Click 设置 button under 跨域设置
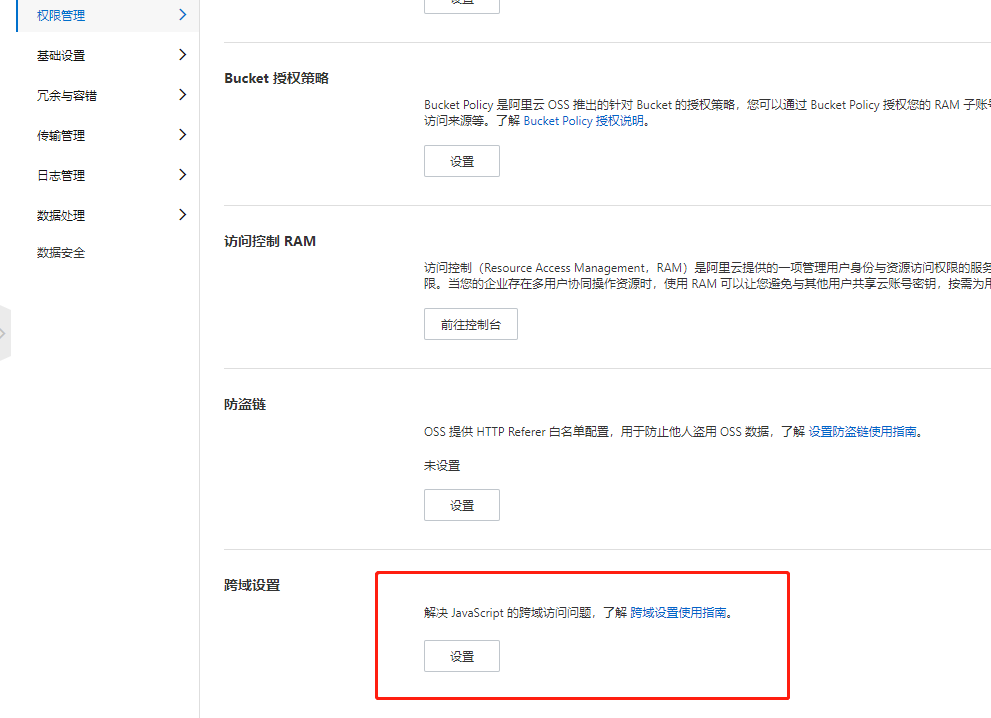This screenshot has height=718, width=991. pos(461,656)
